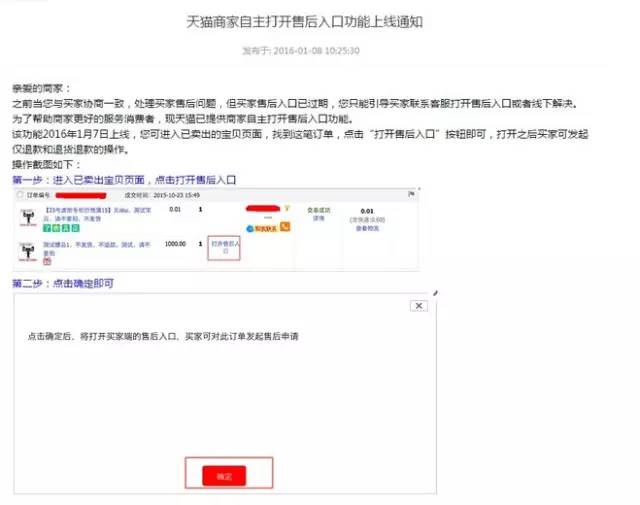Open the second product title link priced 1000.00

tap(97, 248)
